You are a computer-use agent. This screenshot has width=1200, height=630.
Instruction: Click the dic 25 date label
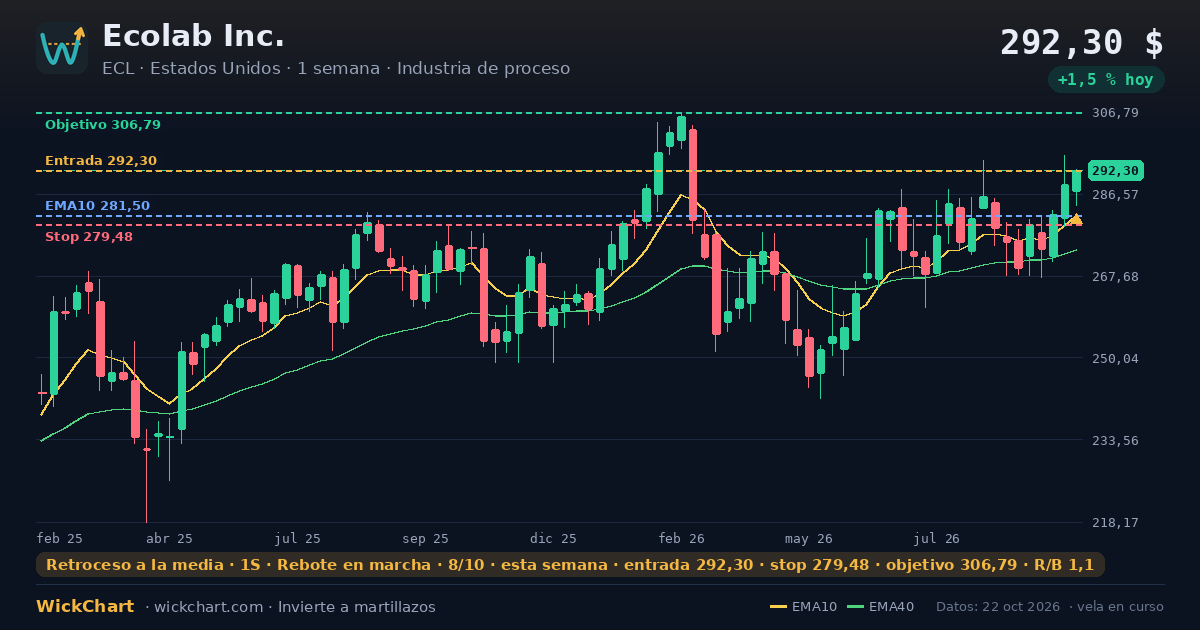554,539
